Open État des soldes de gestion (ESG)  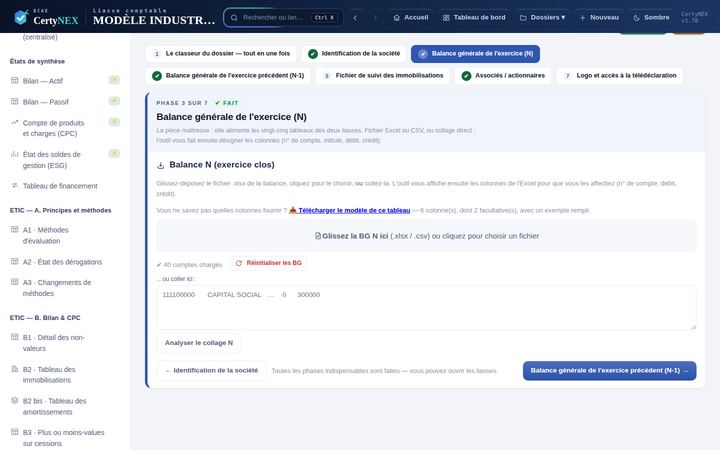coord(64,160)
